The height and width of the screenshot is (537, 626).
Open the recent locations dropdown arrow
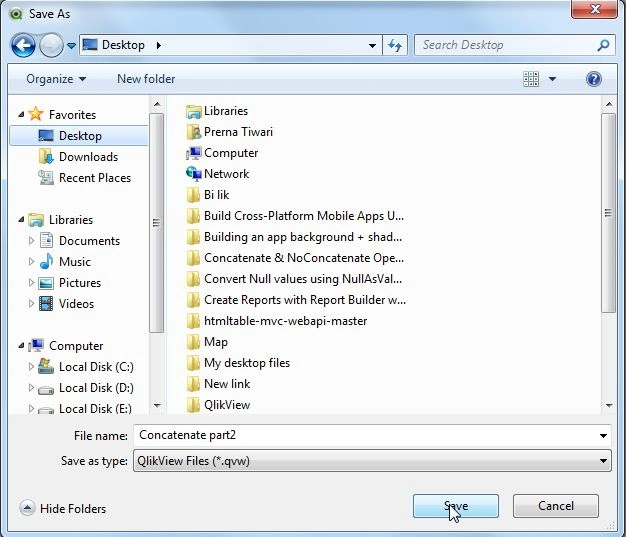click(x=71, y=46)
